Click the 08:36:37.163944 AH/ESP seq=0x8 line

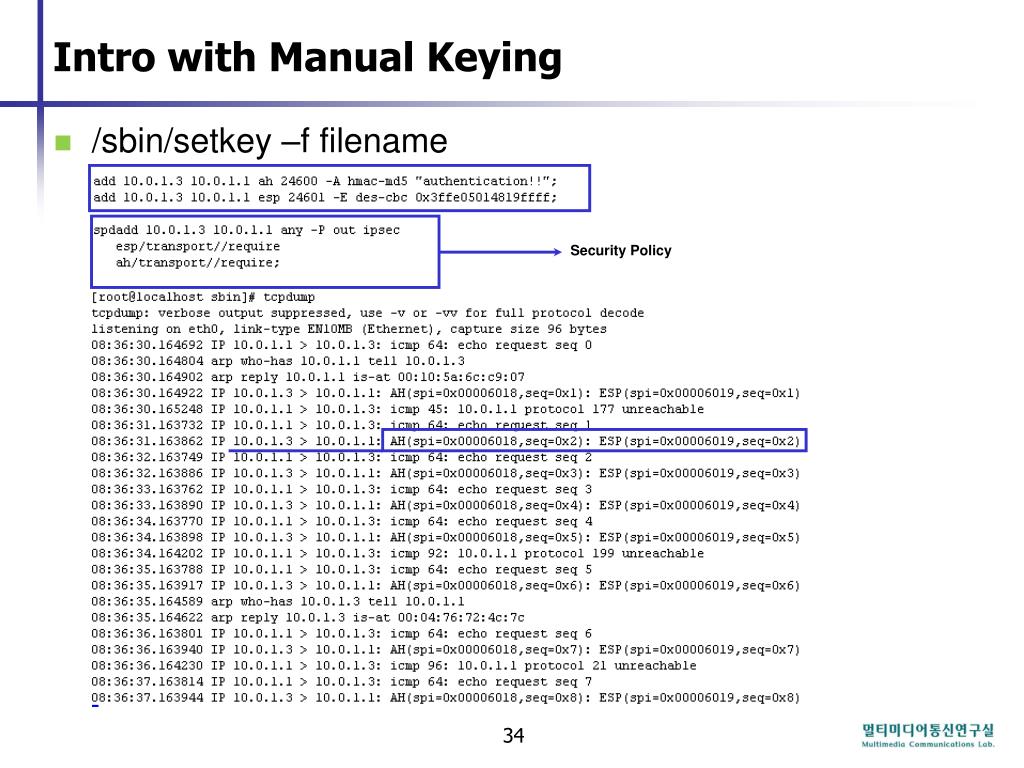click(445, 697)
